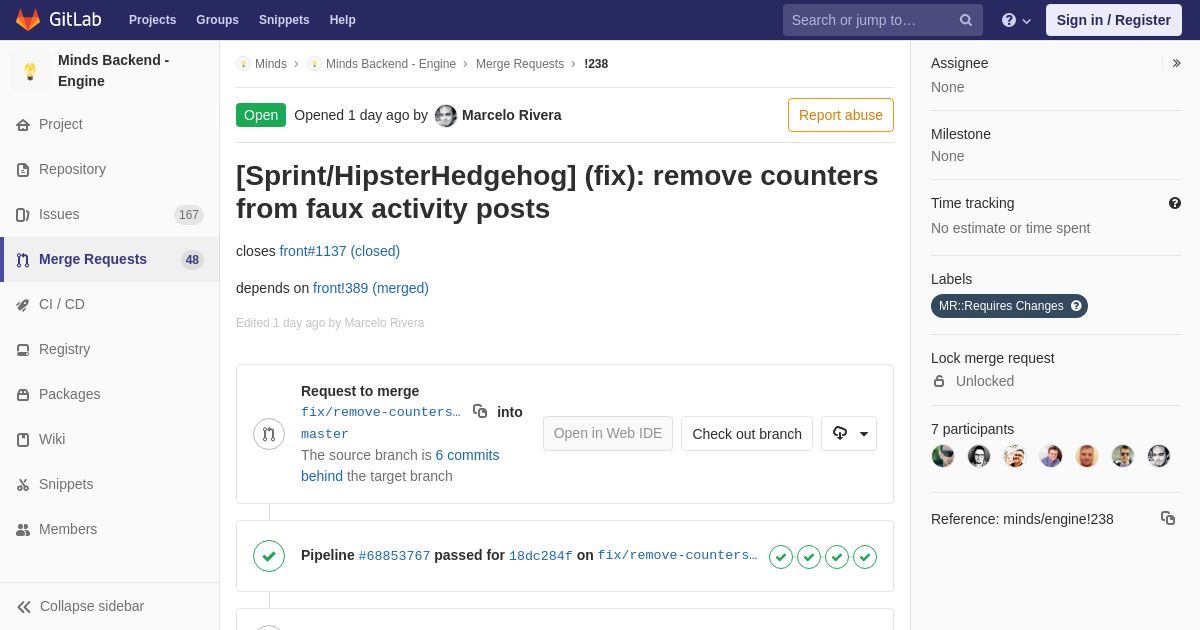Click the !238 breadcrumb item
The image size is (1200, 630).
[x=596, y=64]
